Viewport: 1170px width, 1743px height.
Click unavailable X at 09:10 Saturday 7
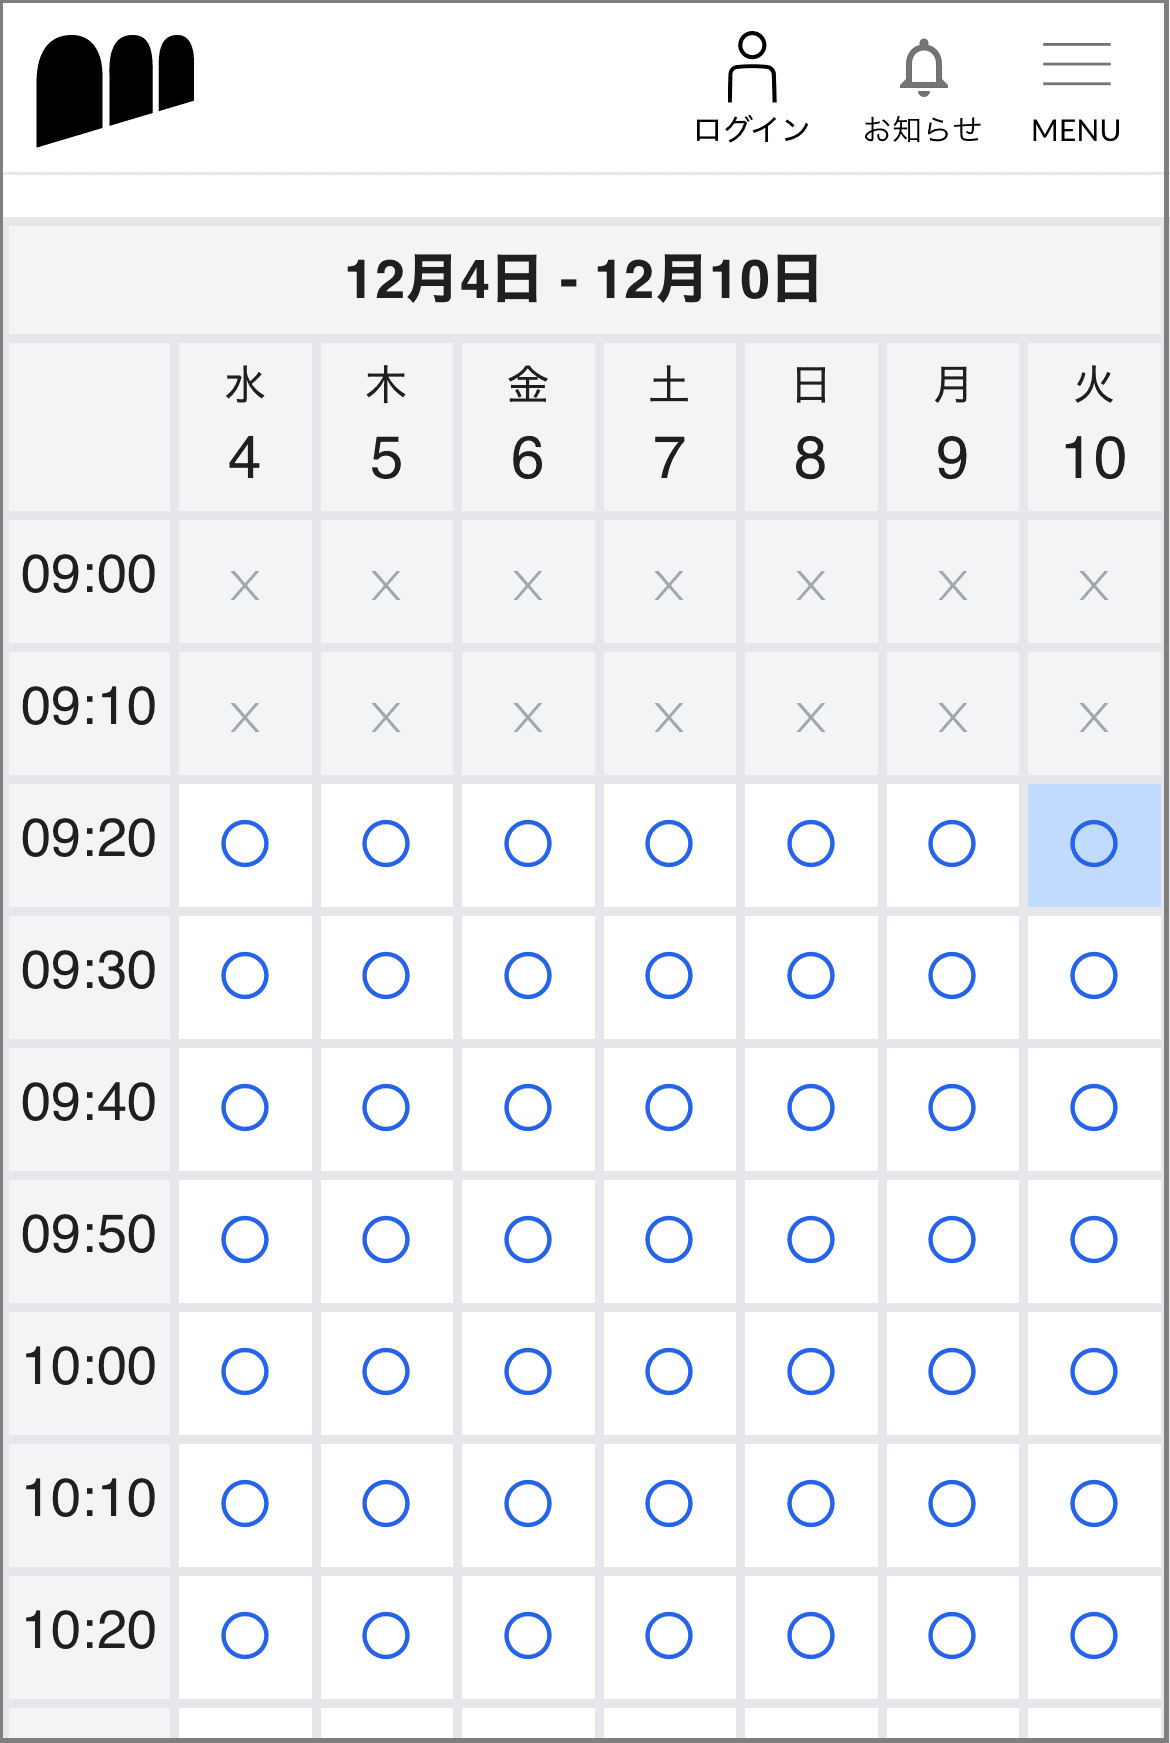coord(669,718)
